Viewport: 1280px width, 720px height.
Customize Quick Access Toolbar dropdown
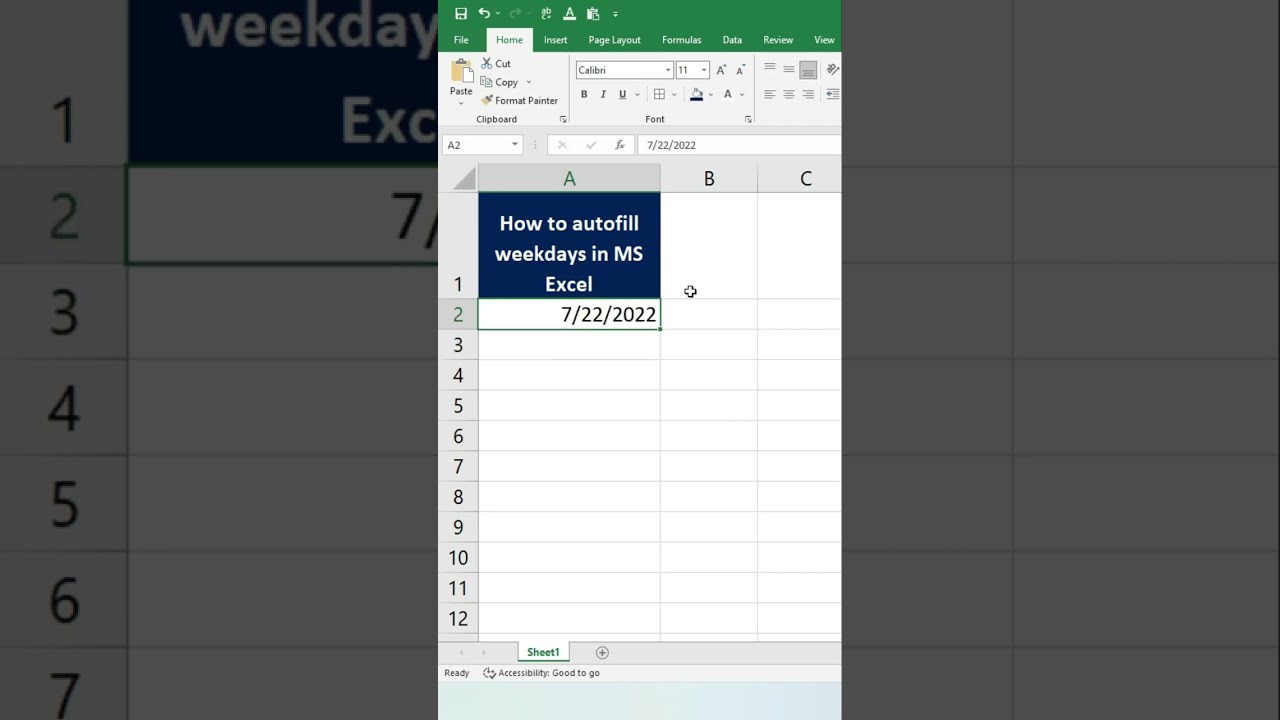click(x=615, y=14)
